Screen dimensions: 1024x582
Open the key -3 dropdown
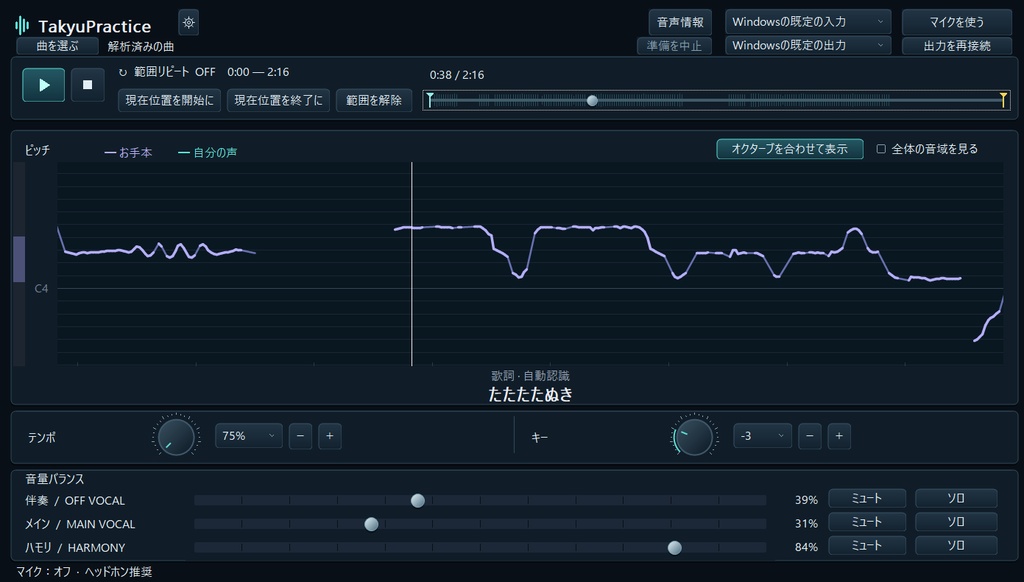tap(763, 436)
